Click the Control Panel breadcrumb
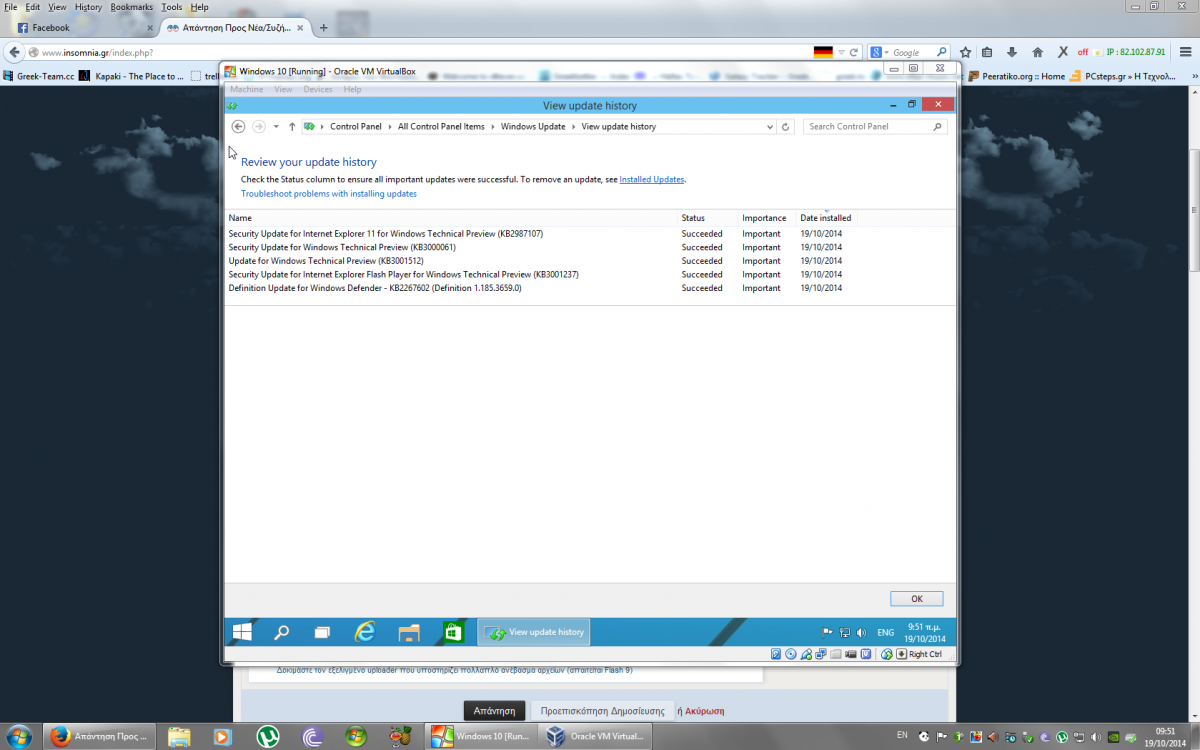Viewport: 1200px width, 750px height. [356, 127]
